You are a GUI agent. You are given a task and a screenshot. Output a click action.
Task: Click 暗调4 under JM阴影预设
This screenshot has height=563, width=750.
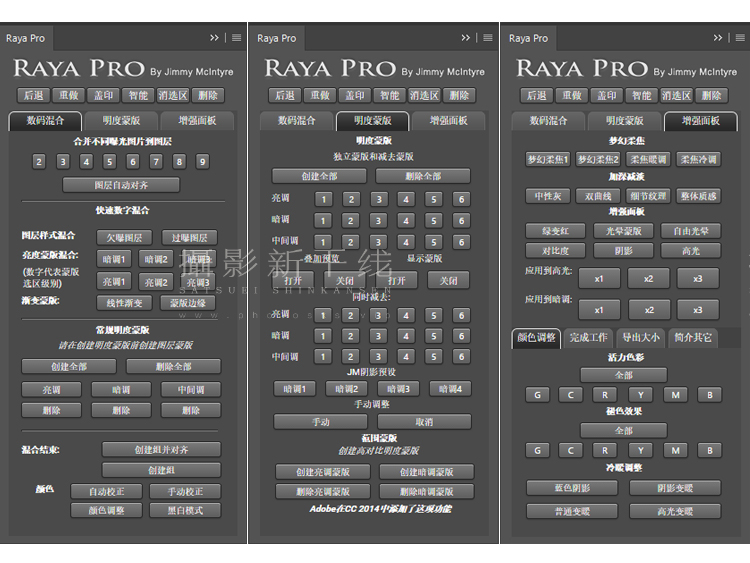pos(451,389)
